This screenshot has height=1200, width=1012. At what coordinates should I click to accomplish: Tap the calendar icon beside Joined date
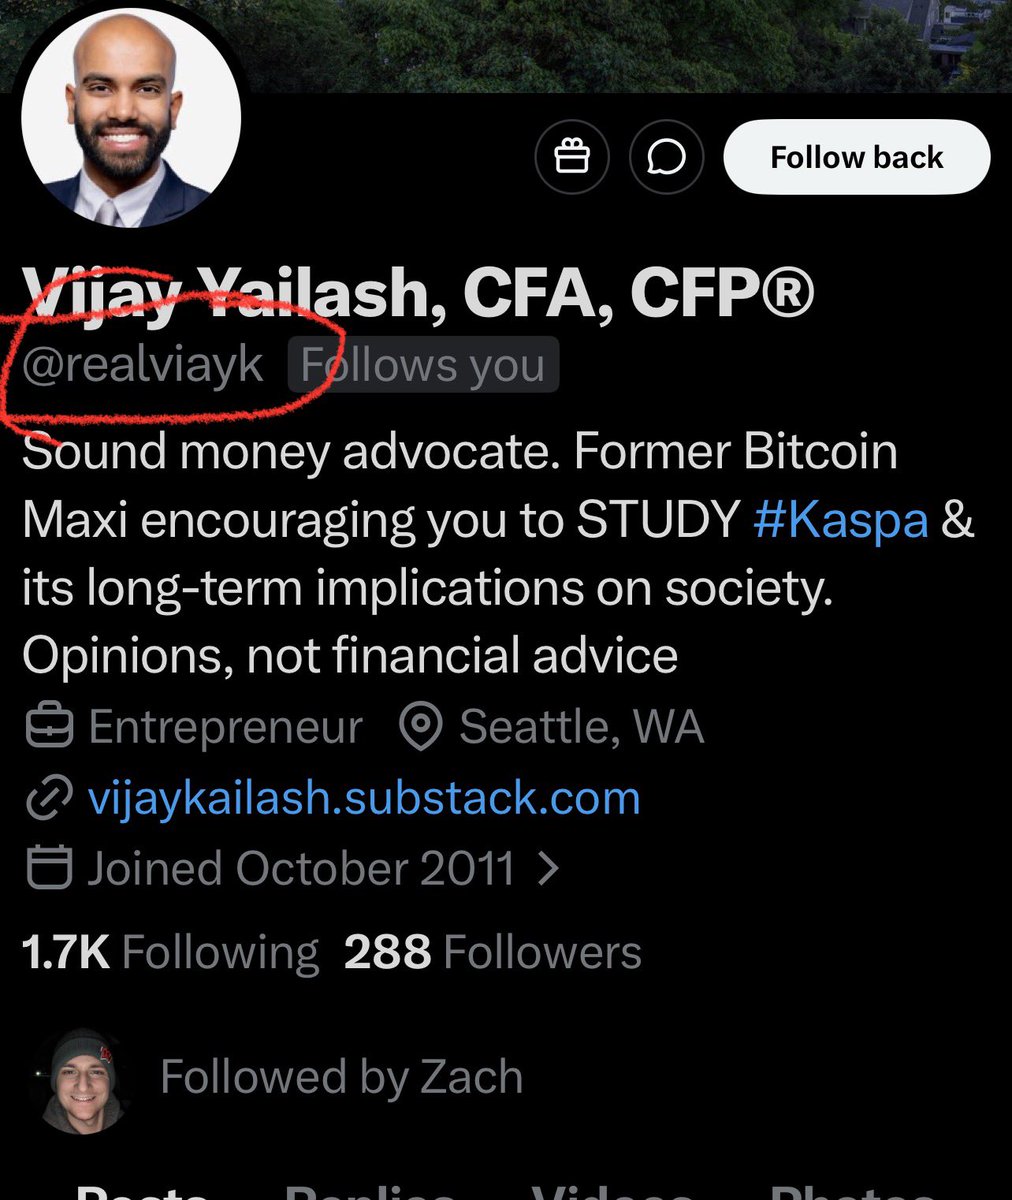point(48,868)
